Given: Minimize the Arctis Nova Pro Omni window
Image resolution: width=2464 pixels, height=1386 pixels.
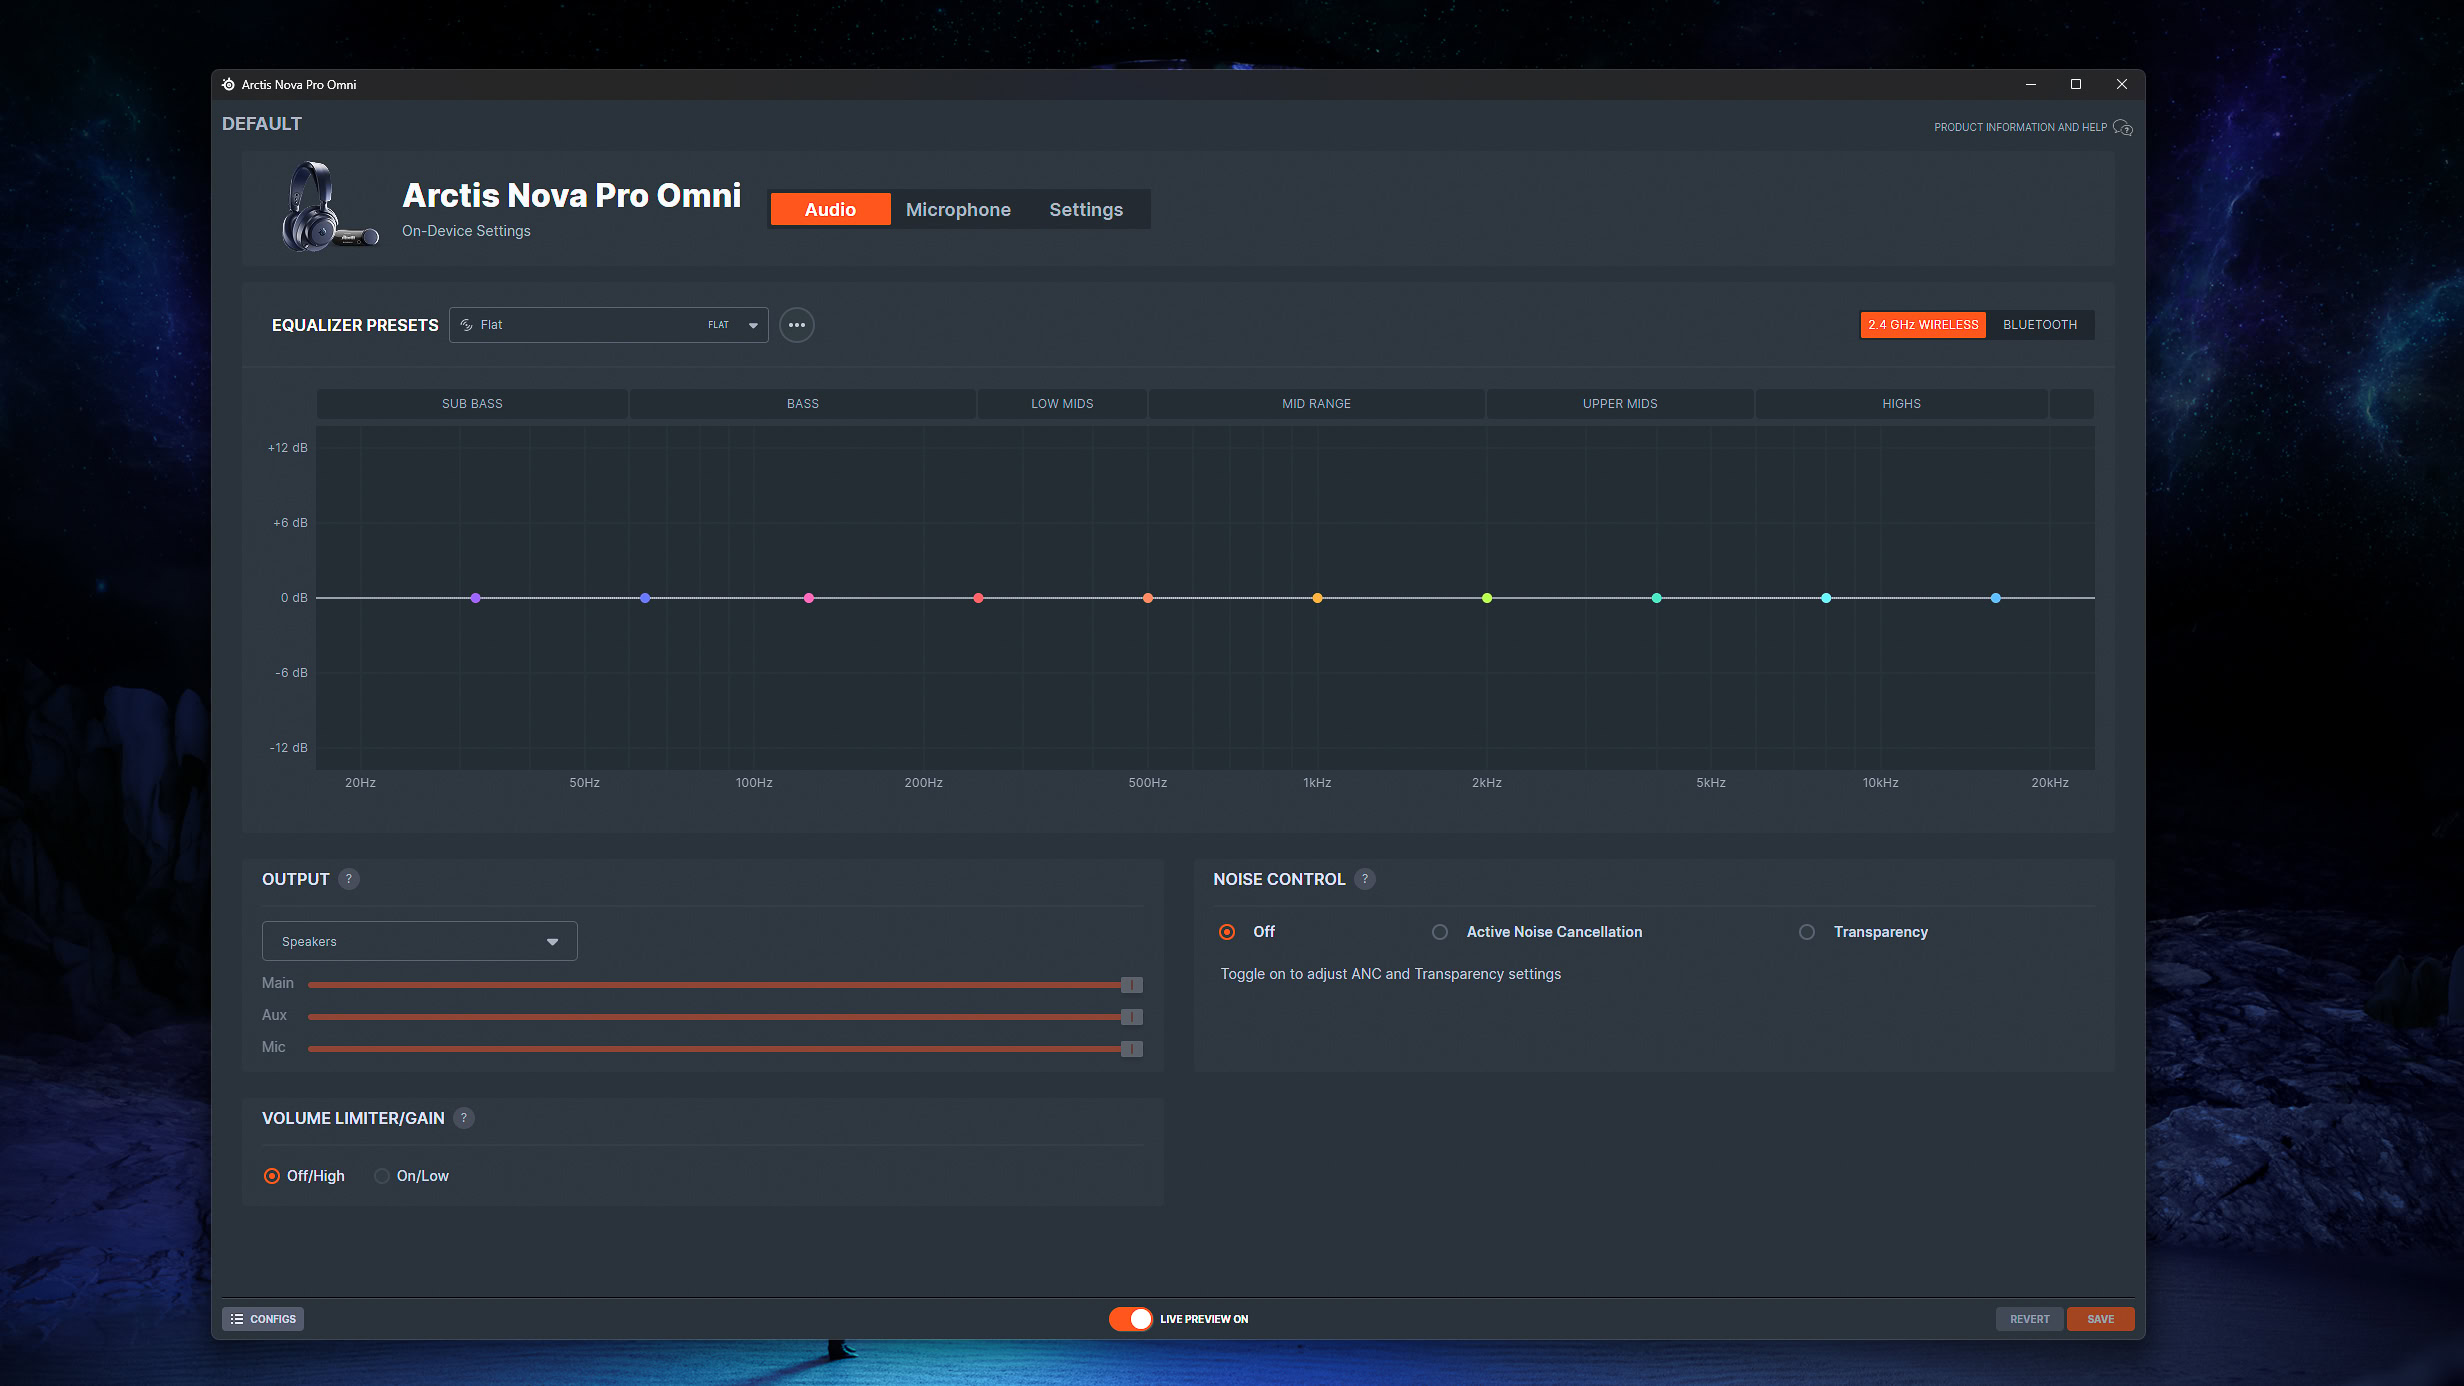Looking at the screenshot, I should click(x=2030, y=84).
